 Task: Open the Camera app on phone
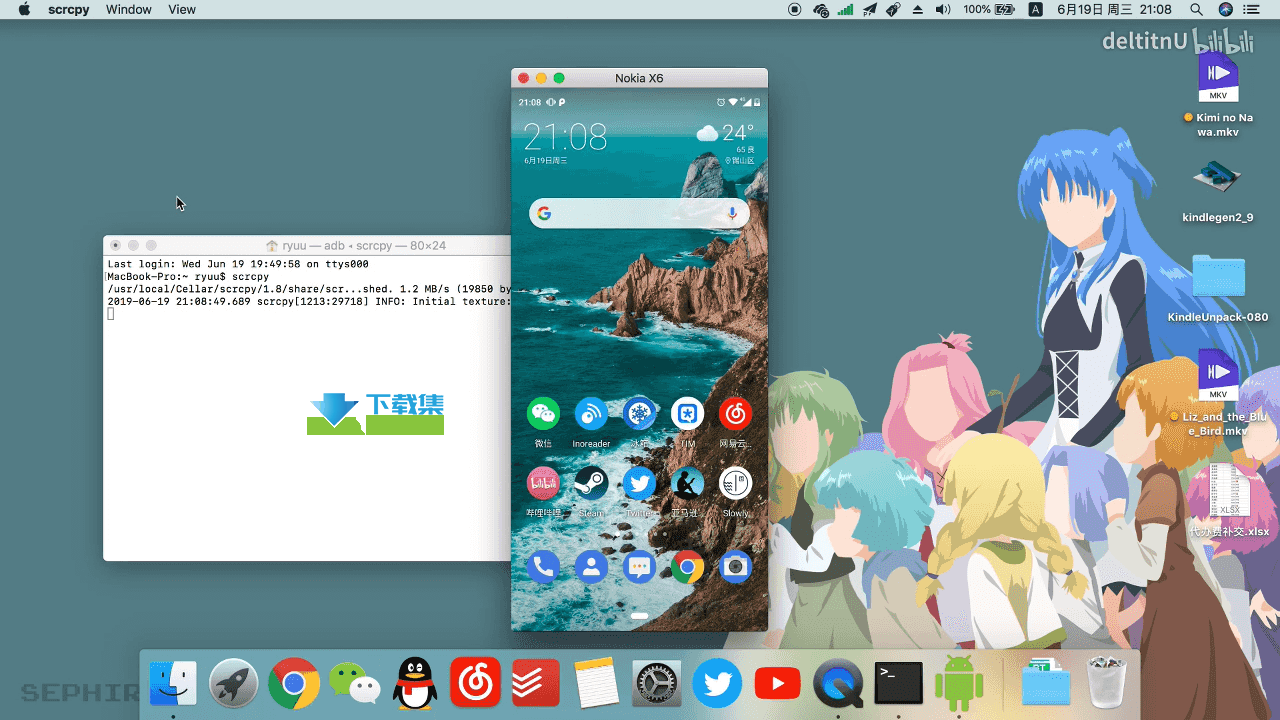735,567
